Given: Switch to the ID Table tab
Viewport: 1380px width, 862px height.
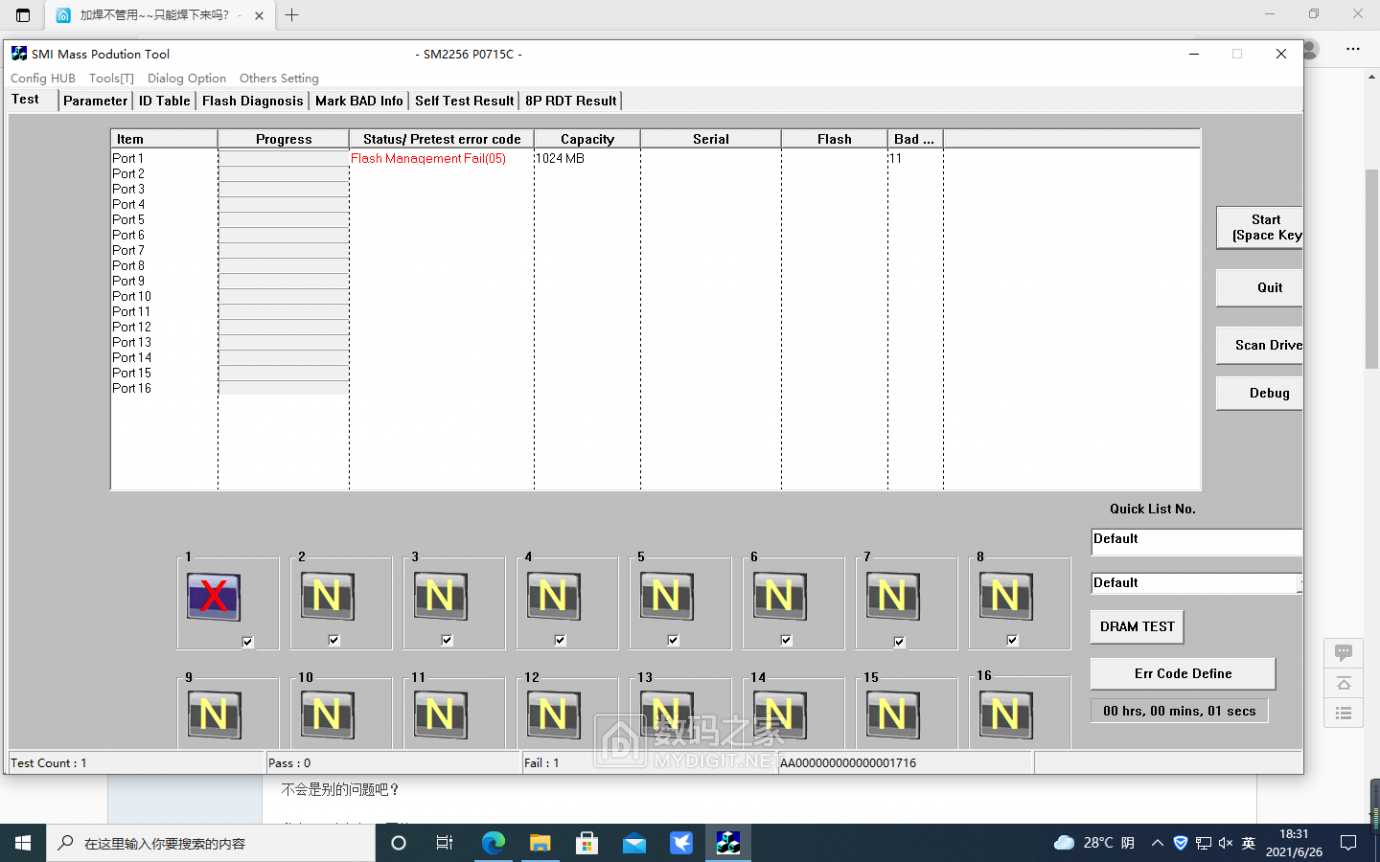Looking at the screenshot, I should [x=164, y=101].
